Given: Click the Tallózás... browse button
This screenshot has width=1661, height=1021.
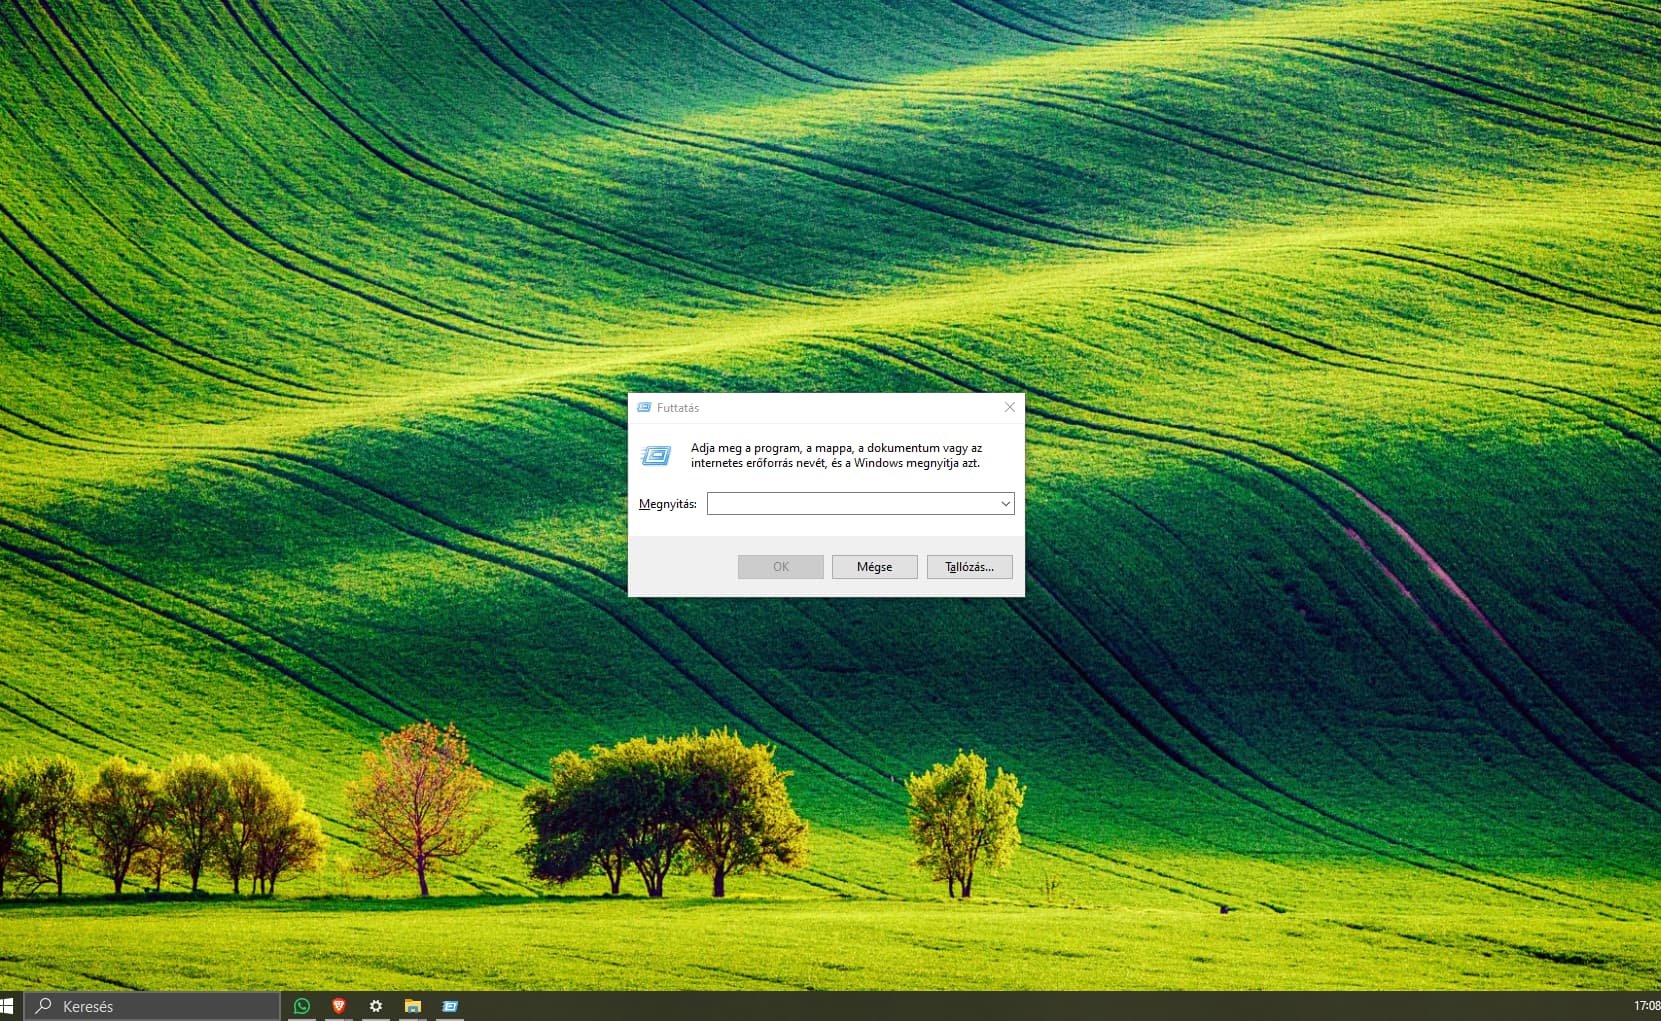Looking at the screenshot, I should pos(969,567).
